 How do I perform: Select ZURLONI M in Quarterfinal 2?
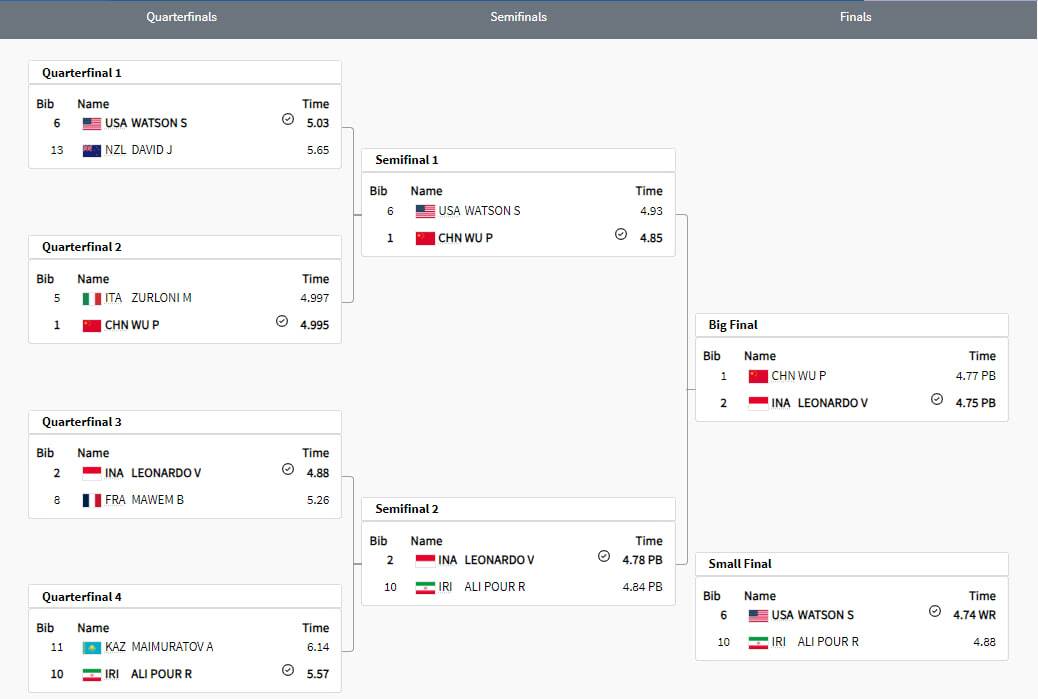(161, 298)
